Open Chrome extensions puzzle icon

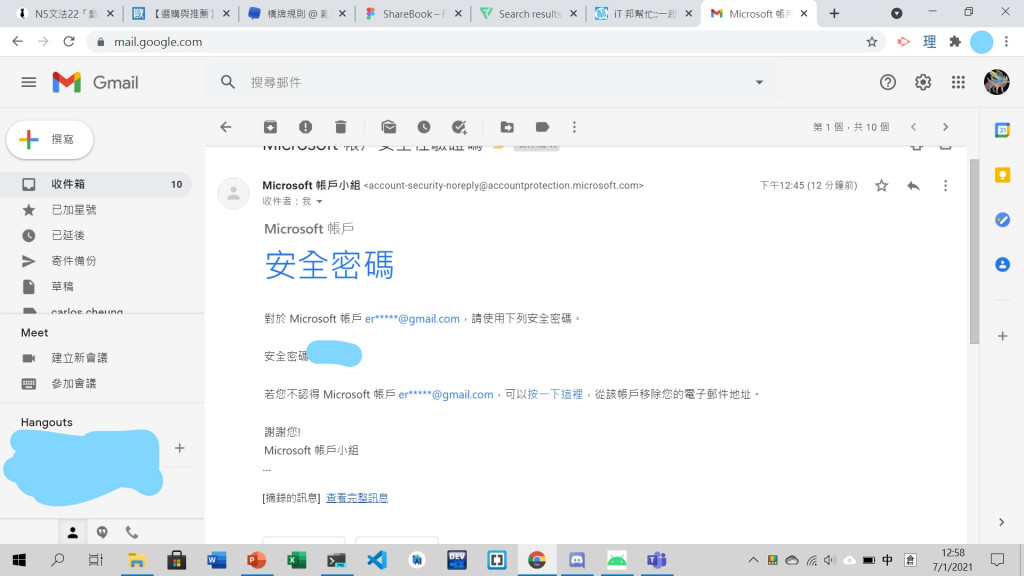pyautogui.click(x=955, y=42)
